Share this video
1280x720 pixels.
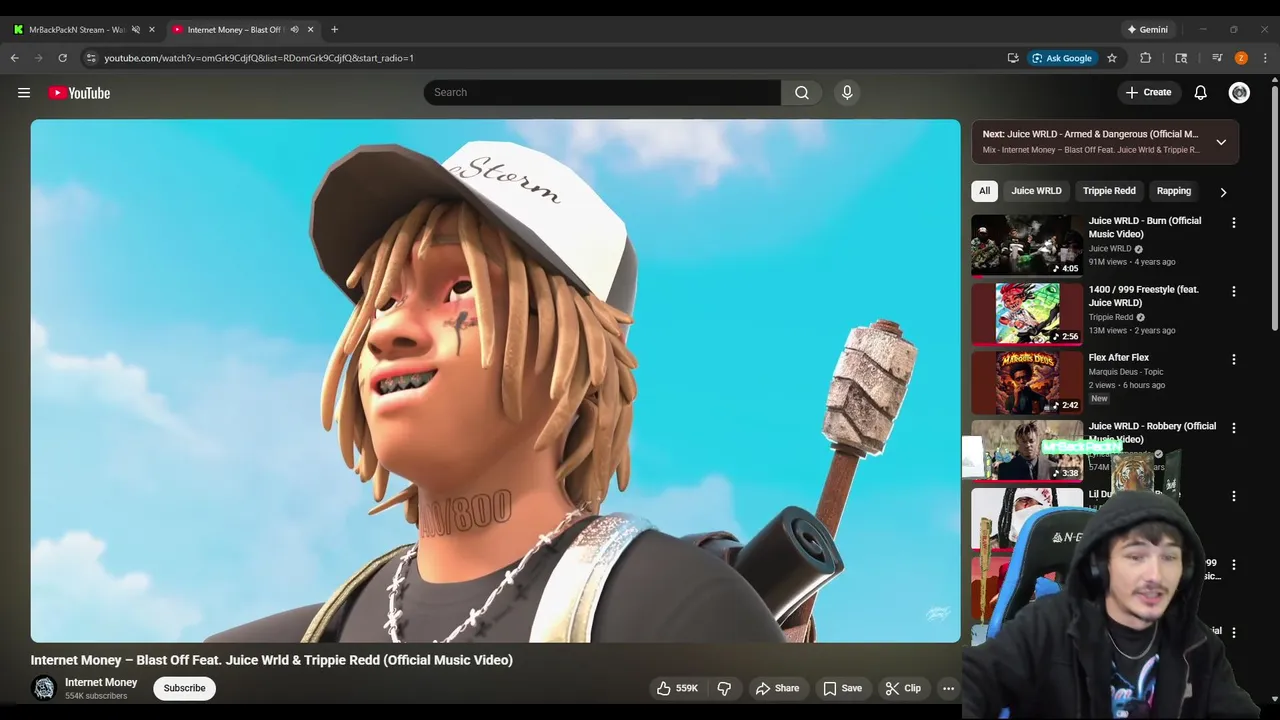click(777, 688)
